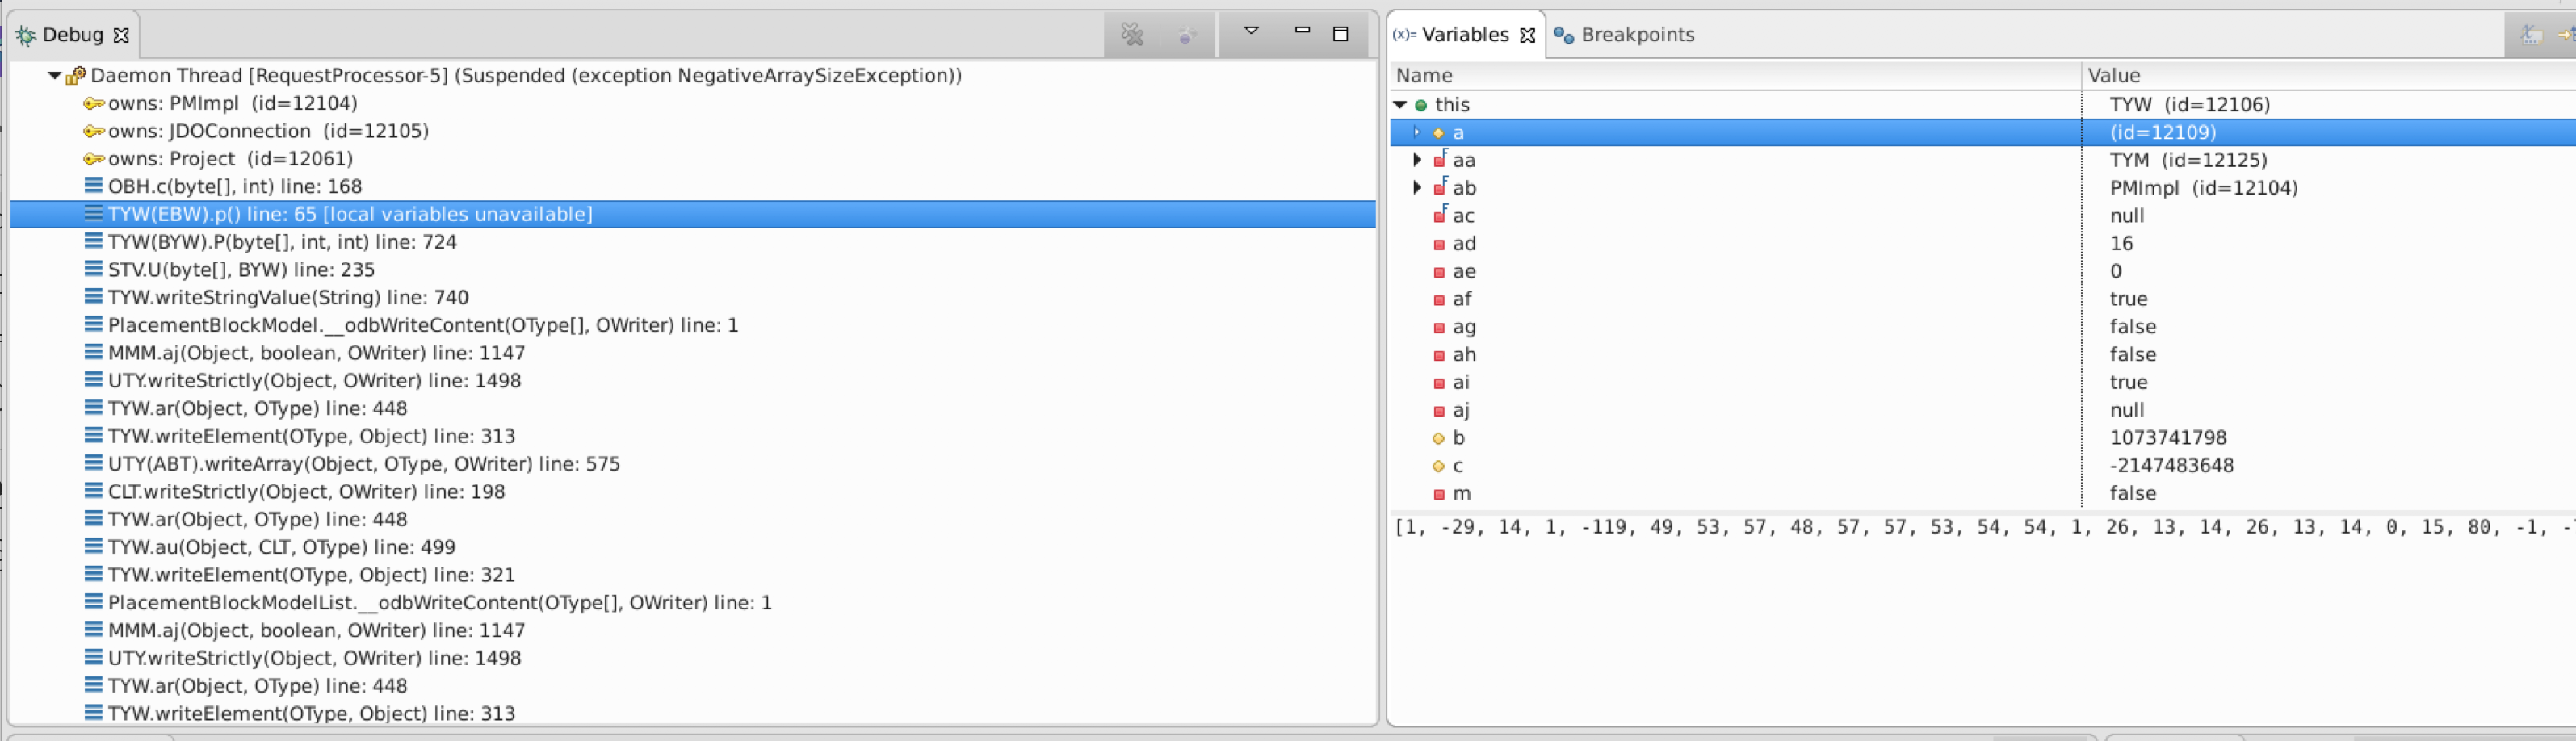Screen dimensions: 2576x741
Task: Click value -2147483648 of variable c
Action: [x=2171, y=466]
